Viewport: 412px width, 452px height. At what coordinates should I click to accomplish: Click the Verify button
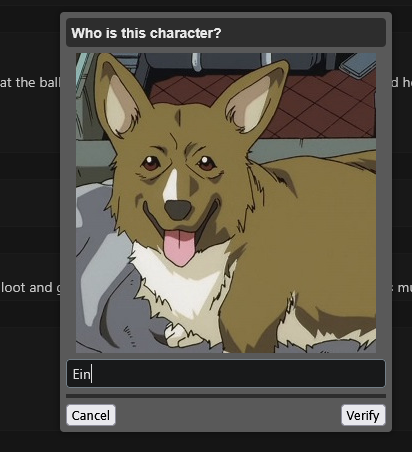(363, 415)
